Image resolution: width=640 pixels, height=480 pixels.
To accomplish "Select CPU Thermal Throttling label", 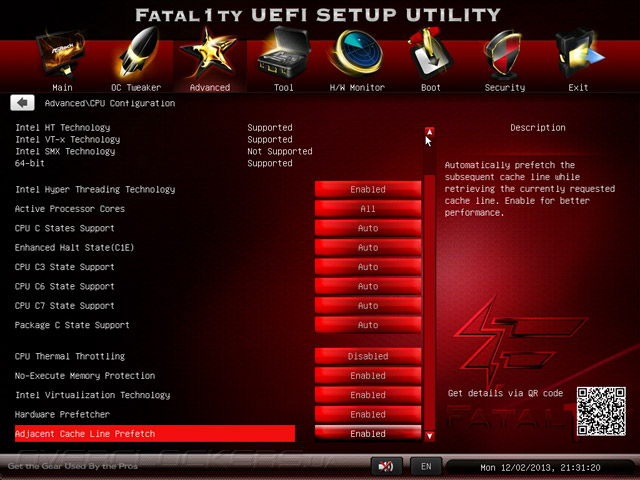I will 70,356.
